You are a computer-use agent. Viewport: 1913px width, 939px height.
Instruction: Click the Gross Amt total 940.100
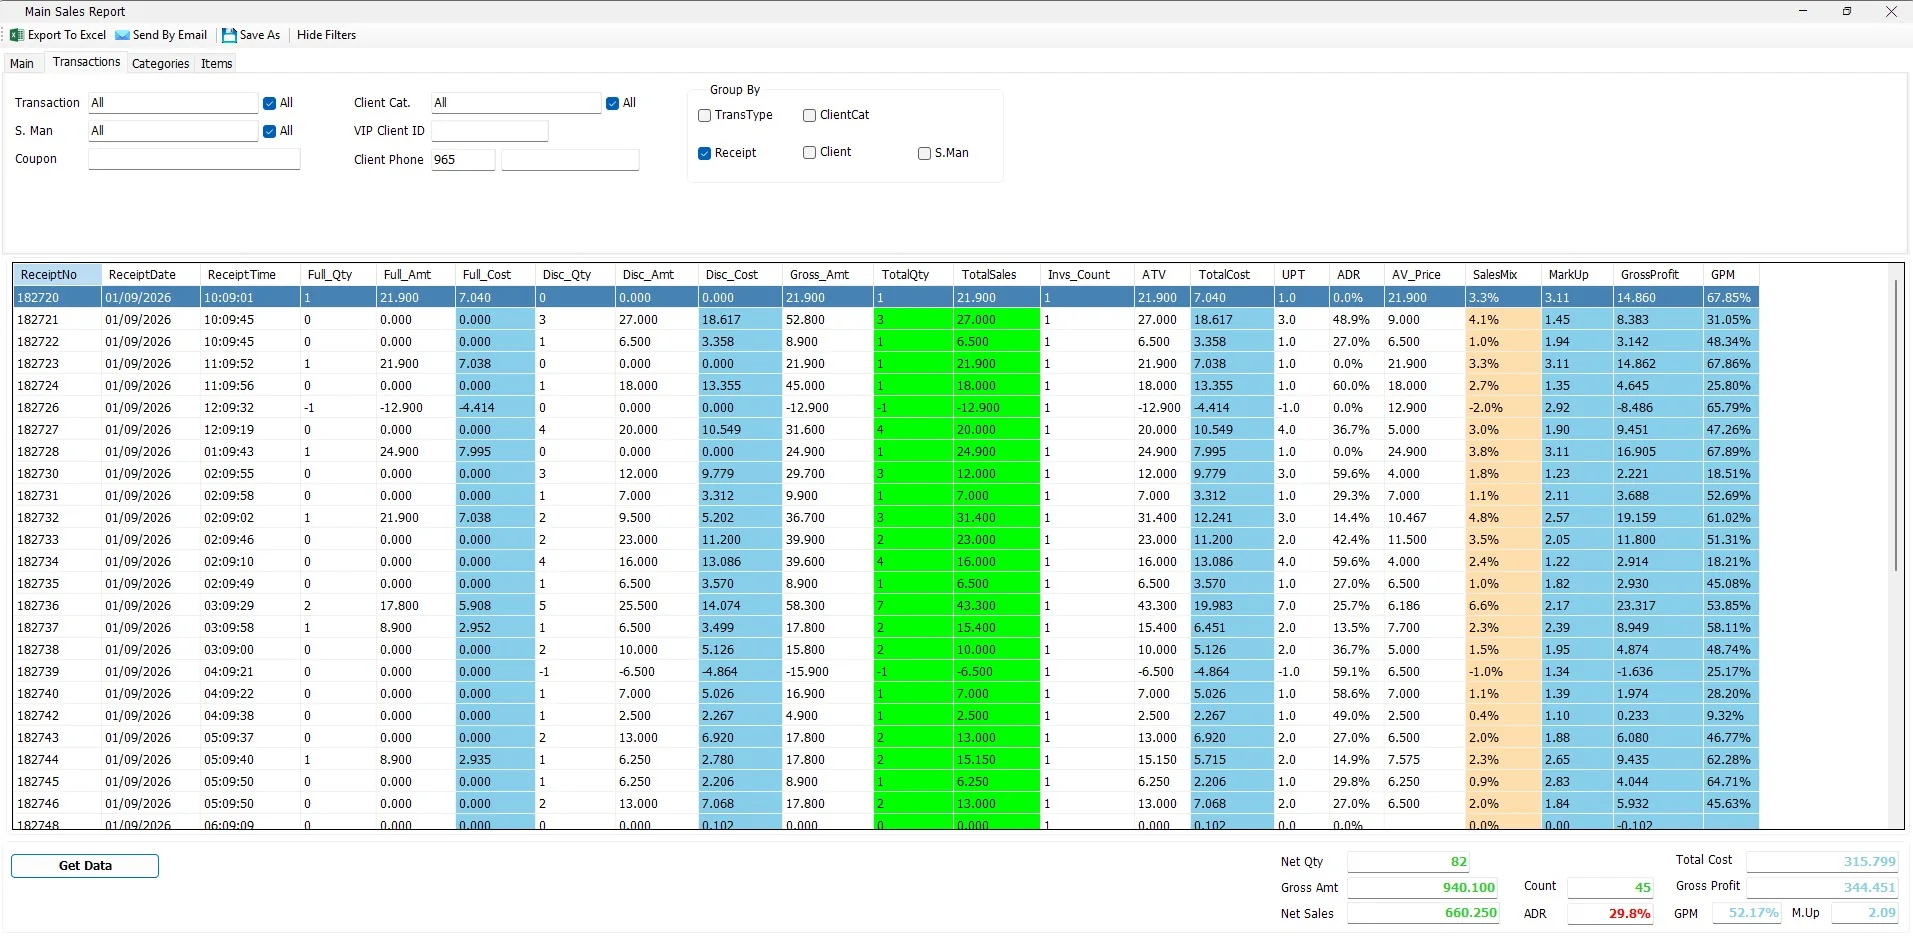coord(1423,888)
